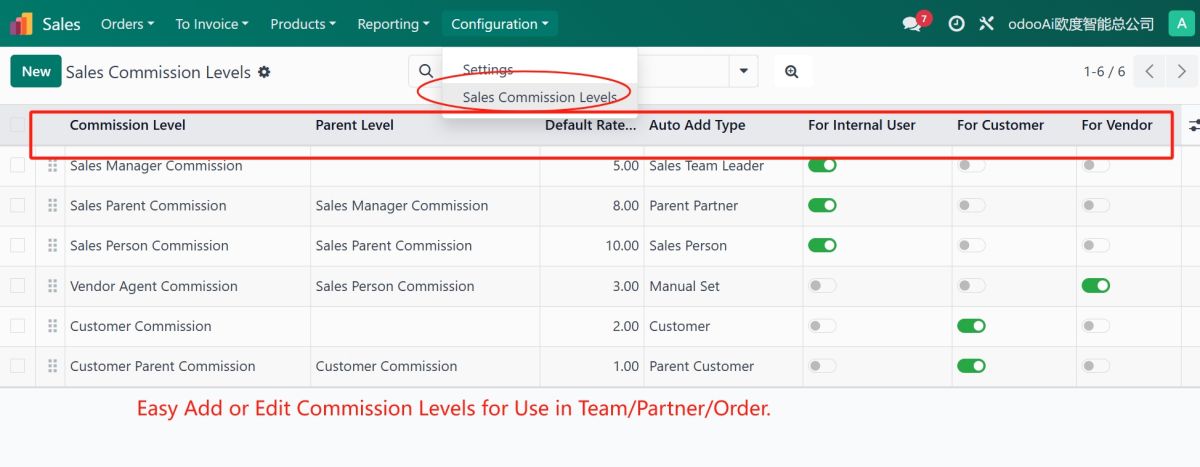Click the New button
1200x467 pixels.
click(36, 71)
